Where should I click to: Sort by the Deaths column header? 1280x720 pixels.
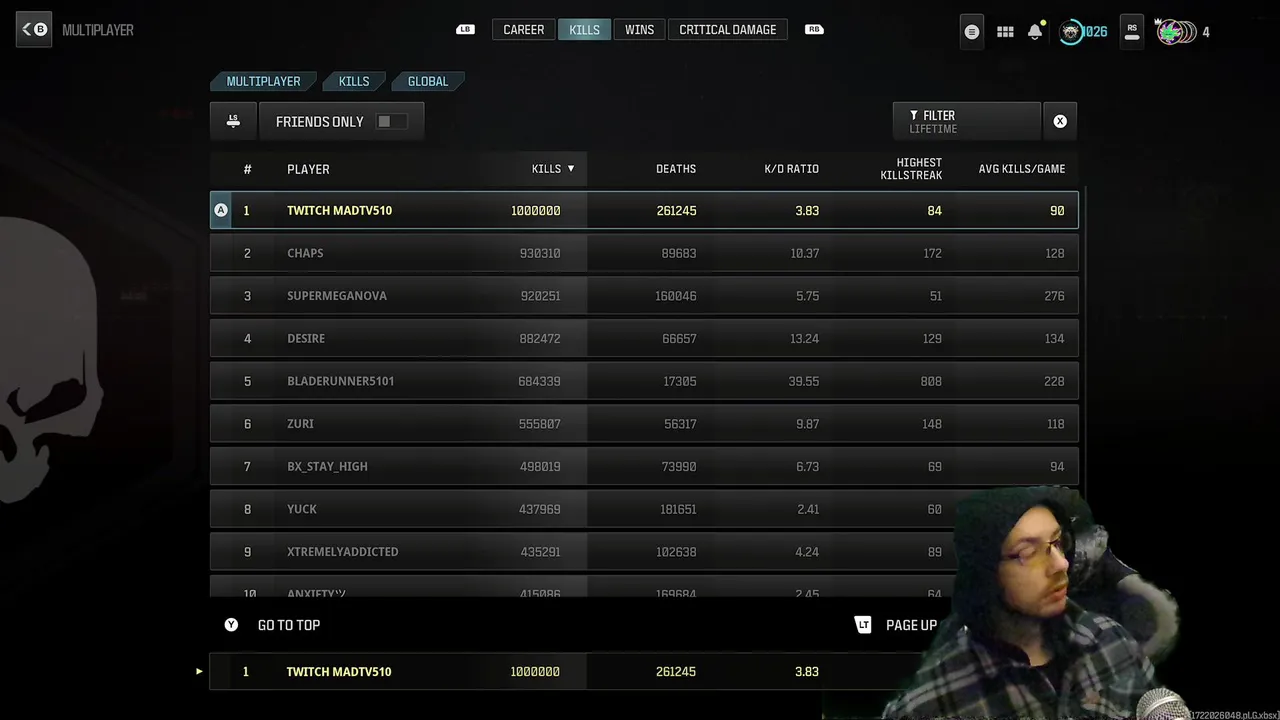pos(676,169)
